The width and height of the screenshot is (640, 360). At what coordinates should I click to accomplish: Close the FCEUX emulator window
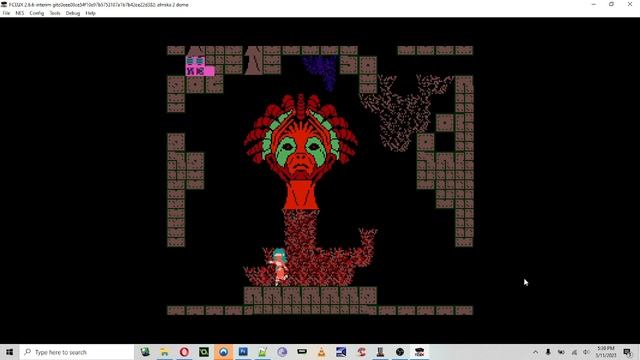click(x=630, y=4)
